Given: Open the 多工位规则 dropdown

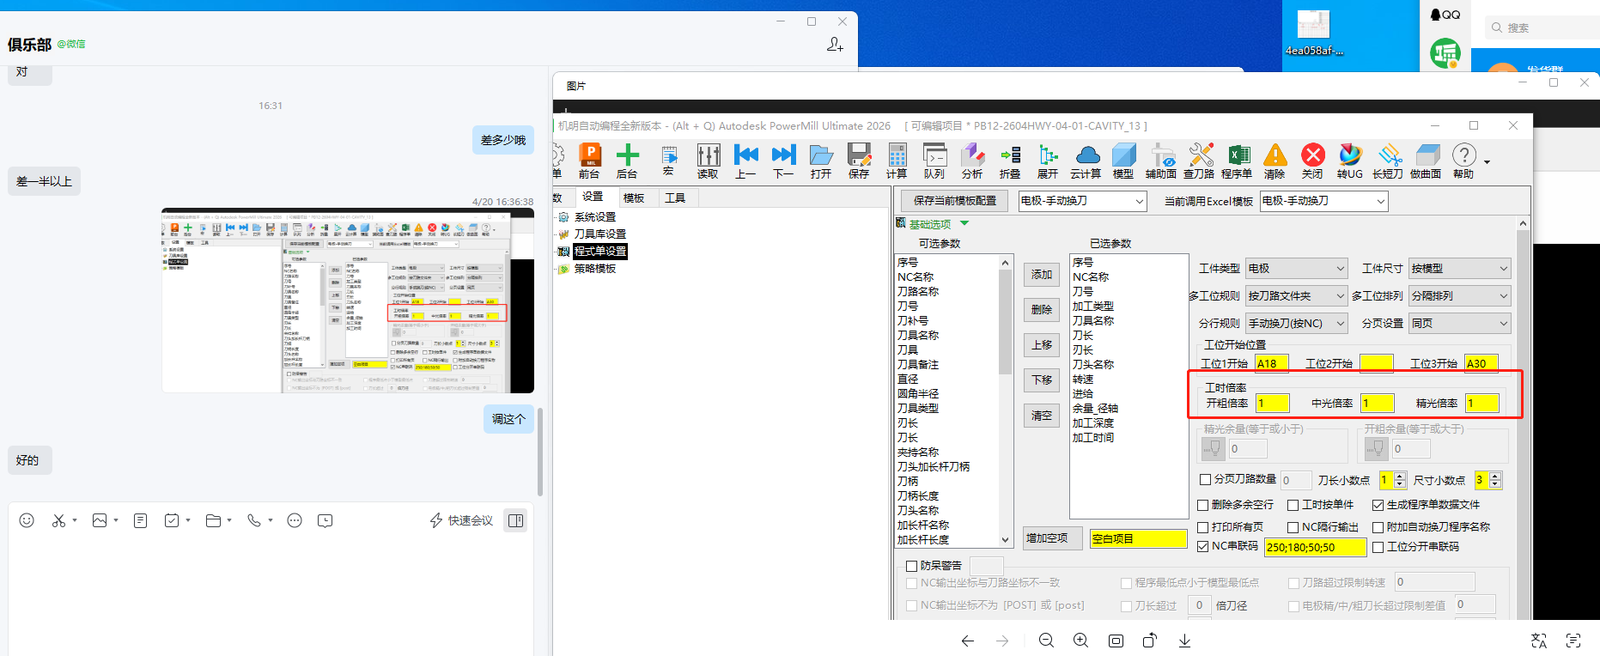Looking at the screenshot, I should coord(1296,296).
